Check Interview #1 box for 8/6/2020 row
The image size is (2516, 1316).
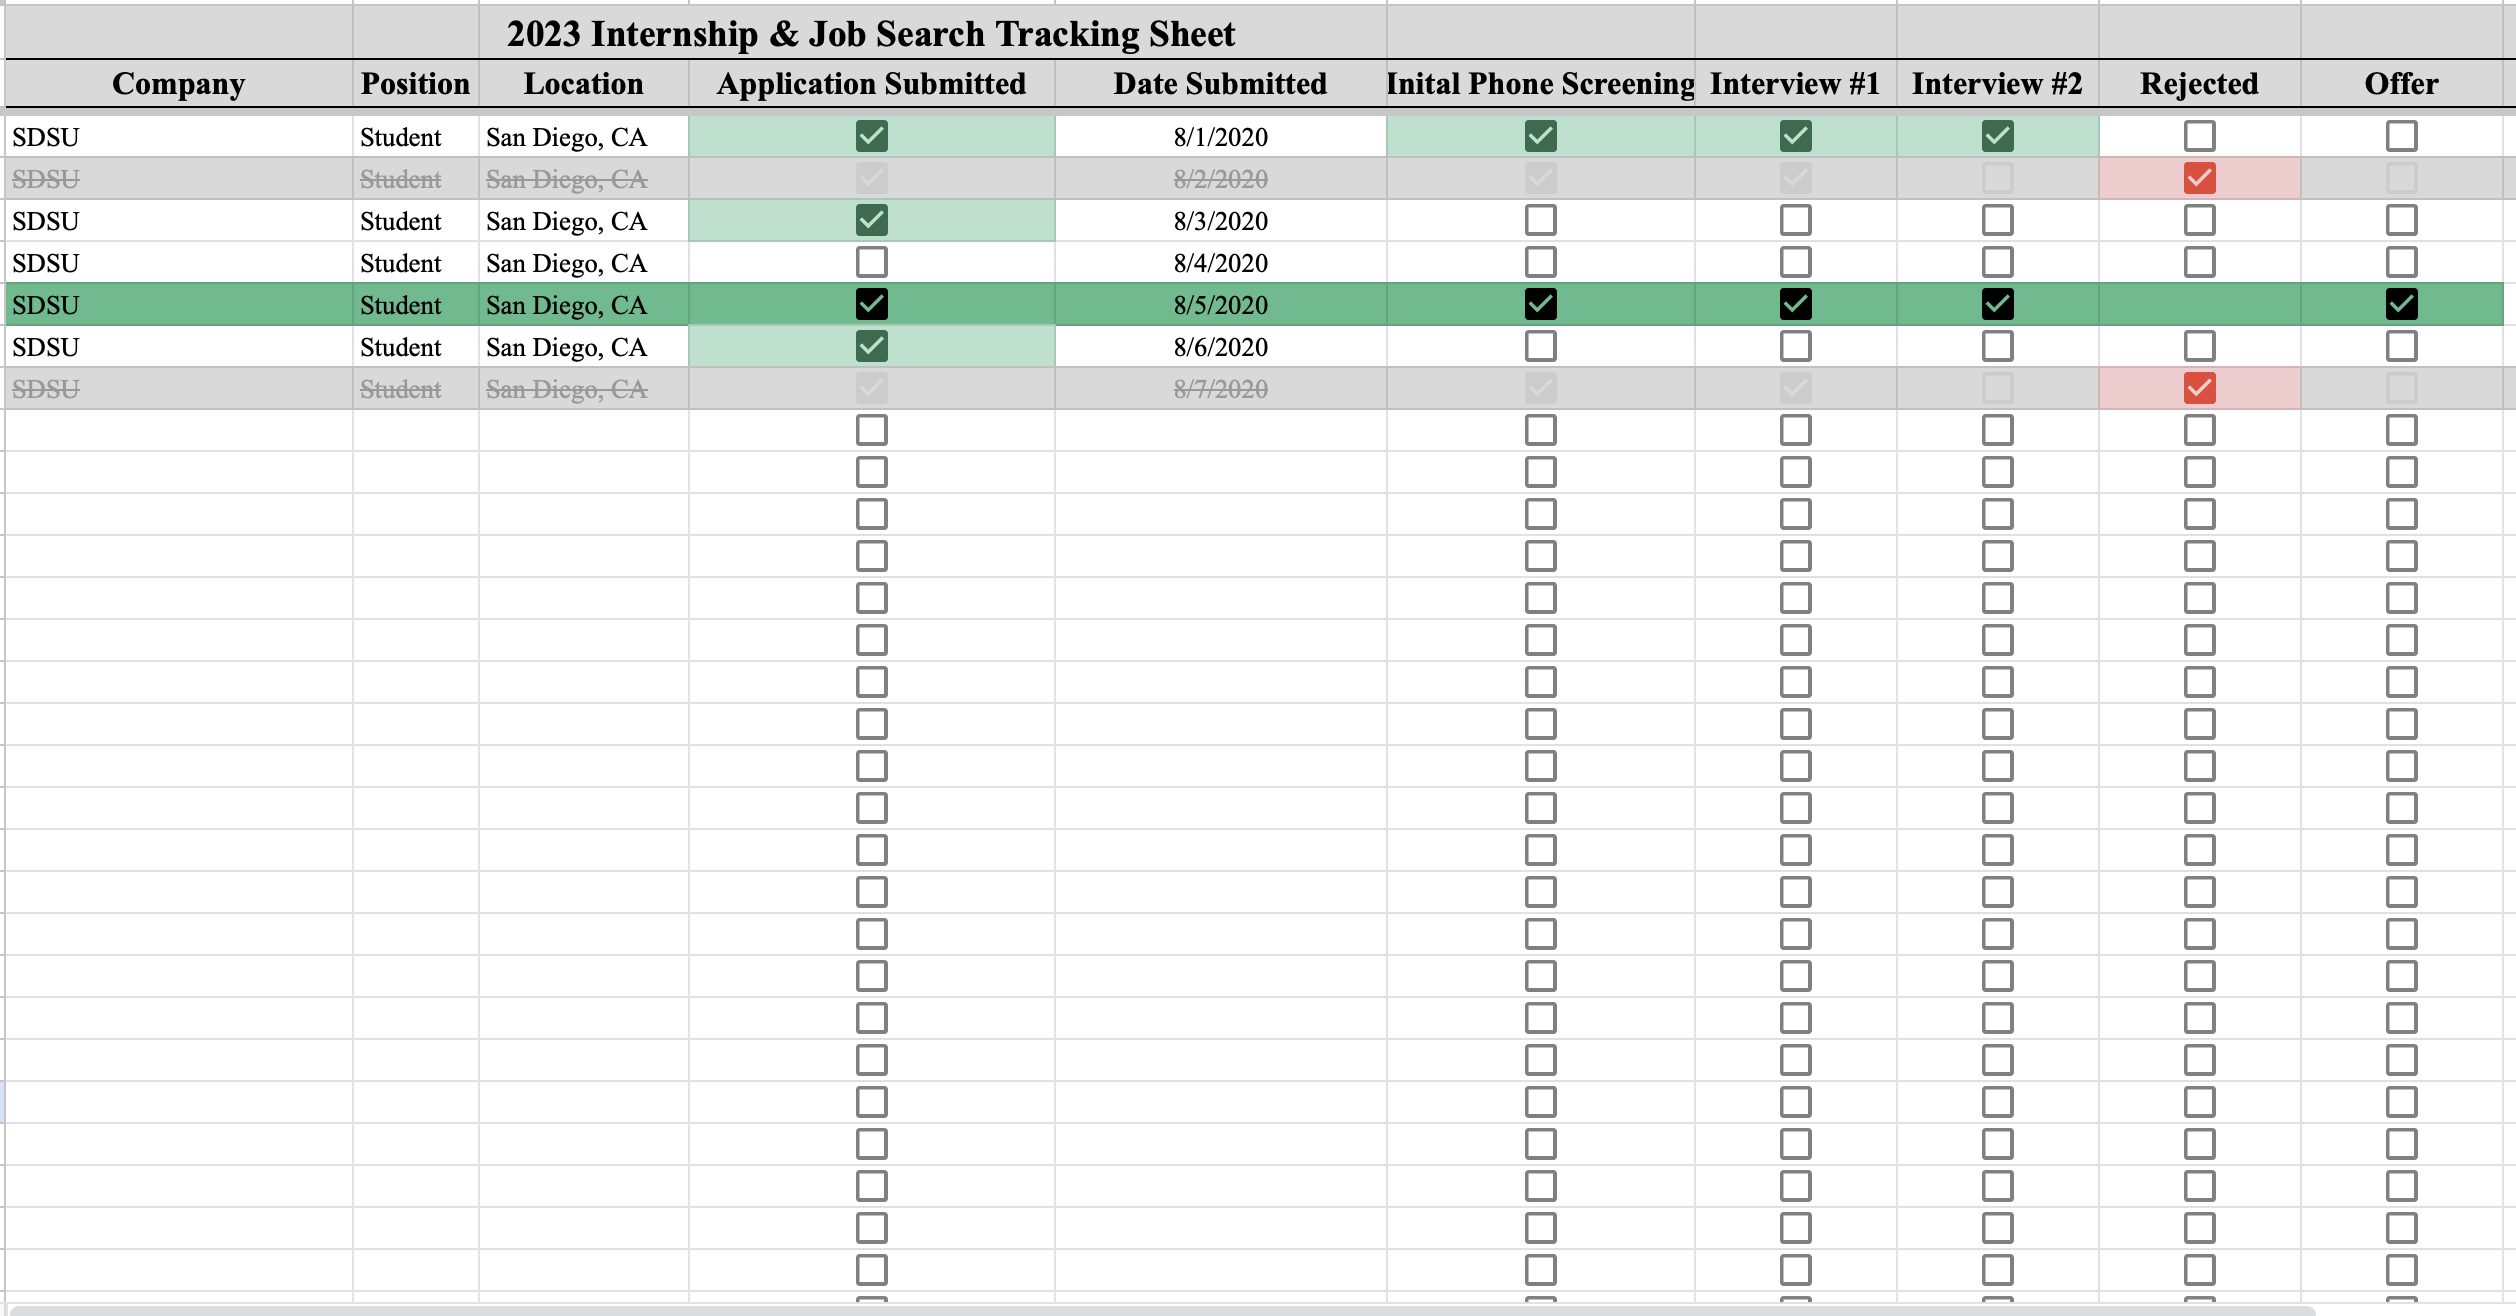pos(1795,346)
